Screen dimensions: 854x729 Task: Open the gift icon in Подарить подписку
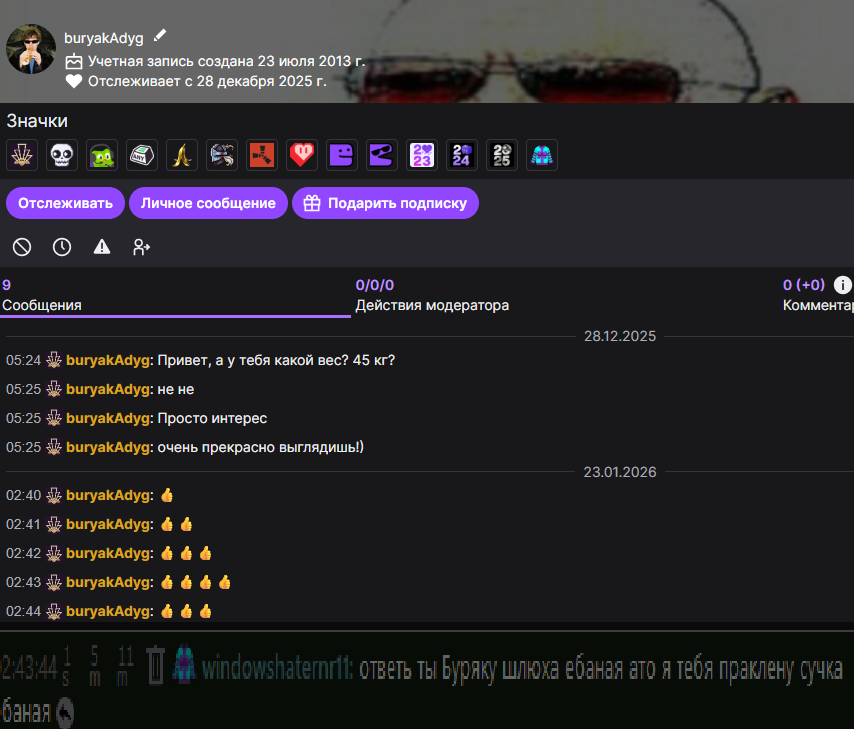tap(311, 203)
